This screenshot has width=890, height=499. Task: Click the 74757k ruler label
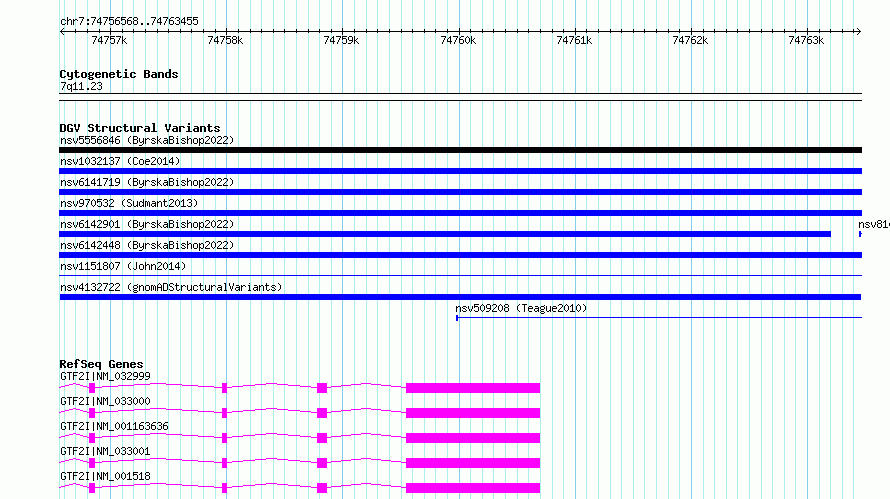pos(109,40)
